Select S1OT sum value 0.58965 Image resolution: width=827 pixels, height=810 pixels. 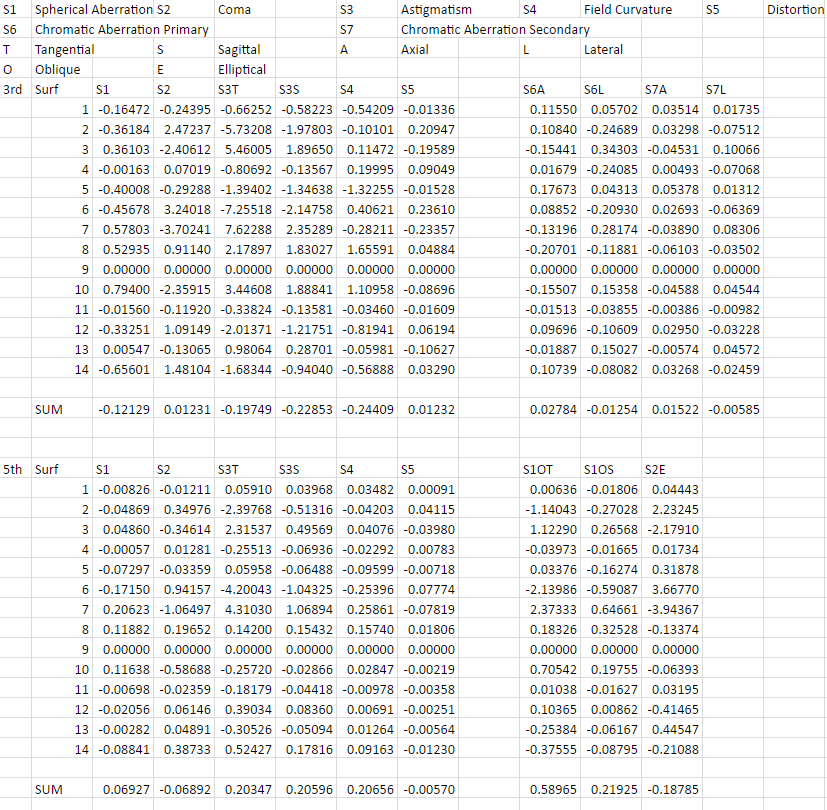click(550, 789)
